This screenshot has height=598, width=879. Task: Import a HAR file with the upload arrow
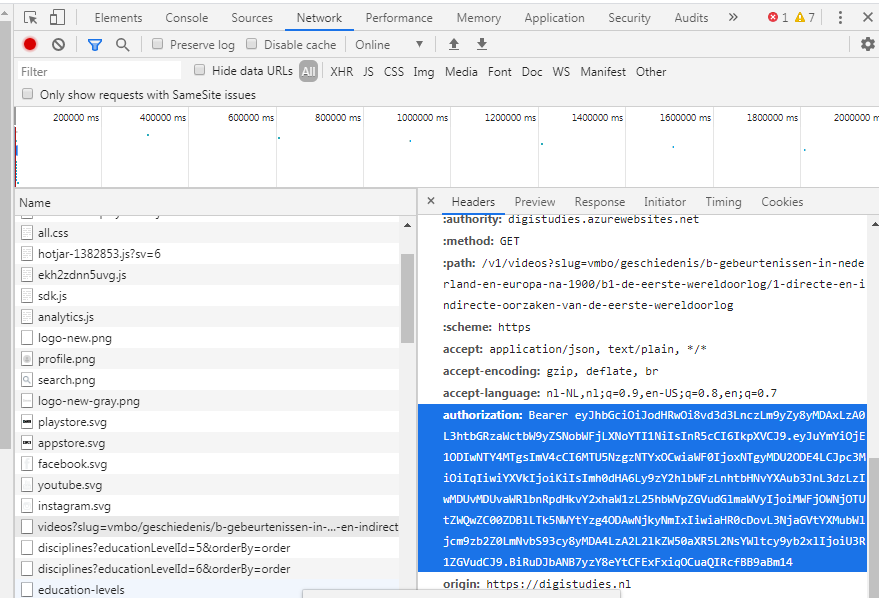454,44
